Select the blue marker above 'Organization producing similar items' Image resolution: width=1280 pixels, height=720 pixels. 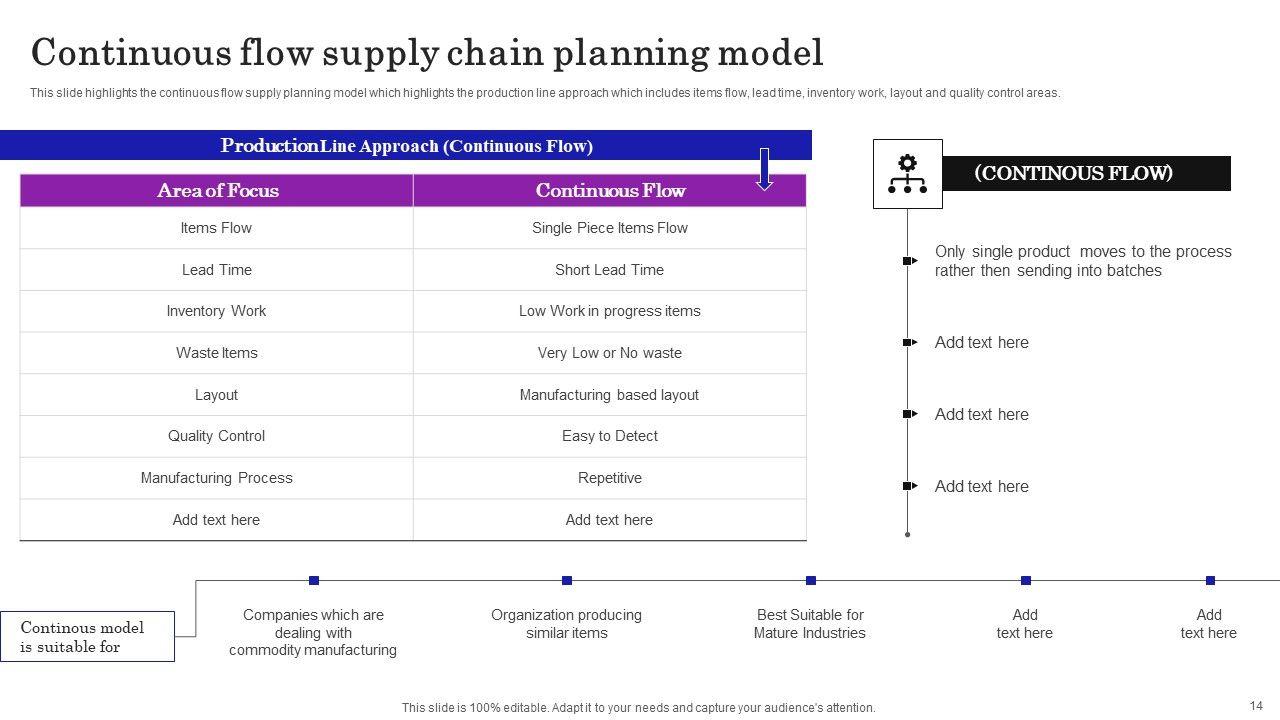(x=567, y=580)
